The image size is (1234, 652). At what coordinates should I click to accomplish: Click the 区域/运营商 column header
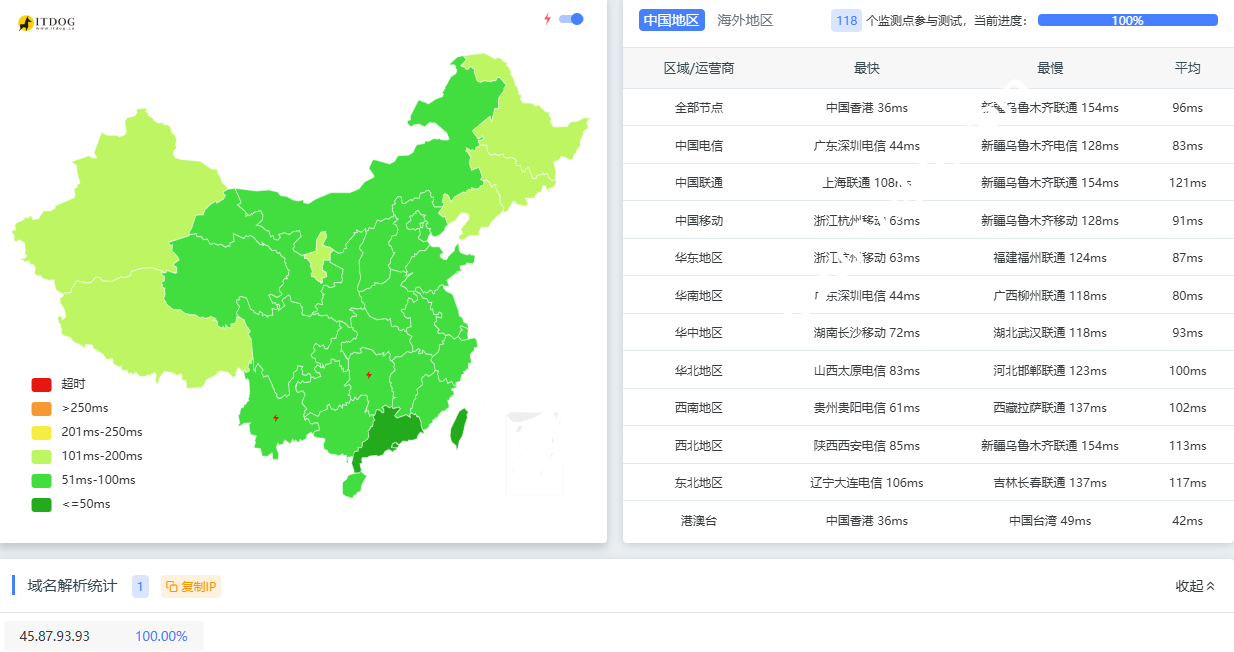[699, 68]
